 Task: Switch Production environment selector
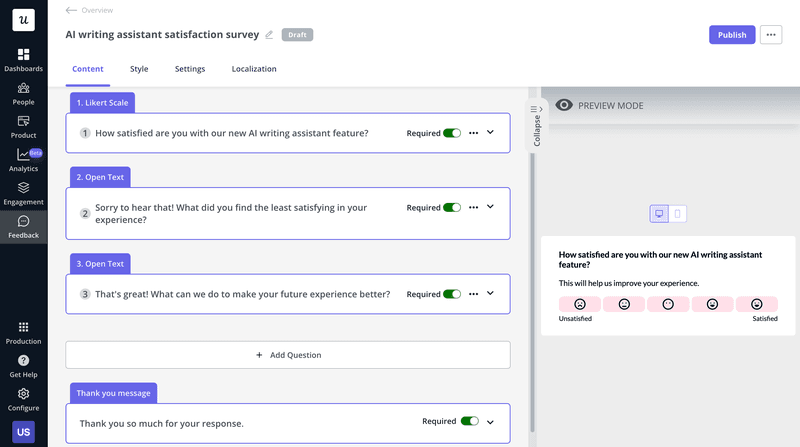(x=23, y=333)
